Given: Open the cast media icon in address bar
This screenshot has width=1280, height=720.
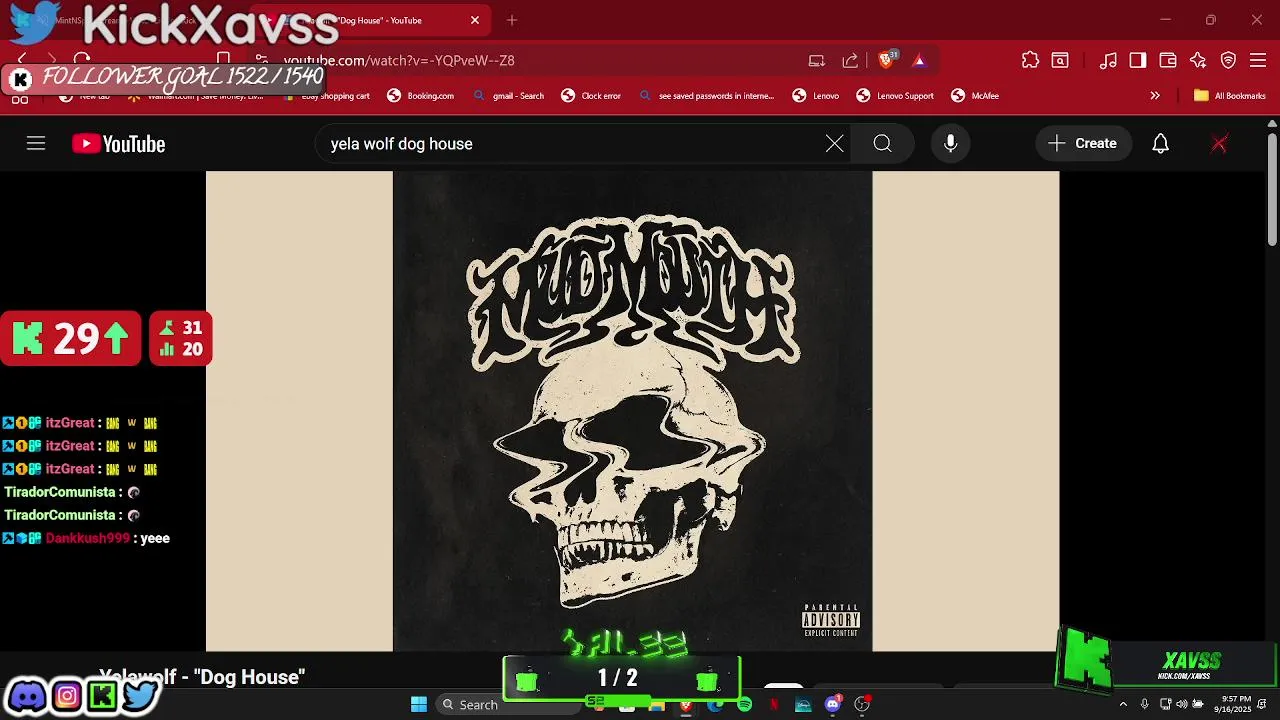Looking at the screenshot, I should [x=817, y=60].
